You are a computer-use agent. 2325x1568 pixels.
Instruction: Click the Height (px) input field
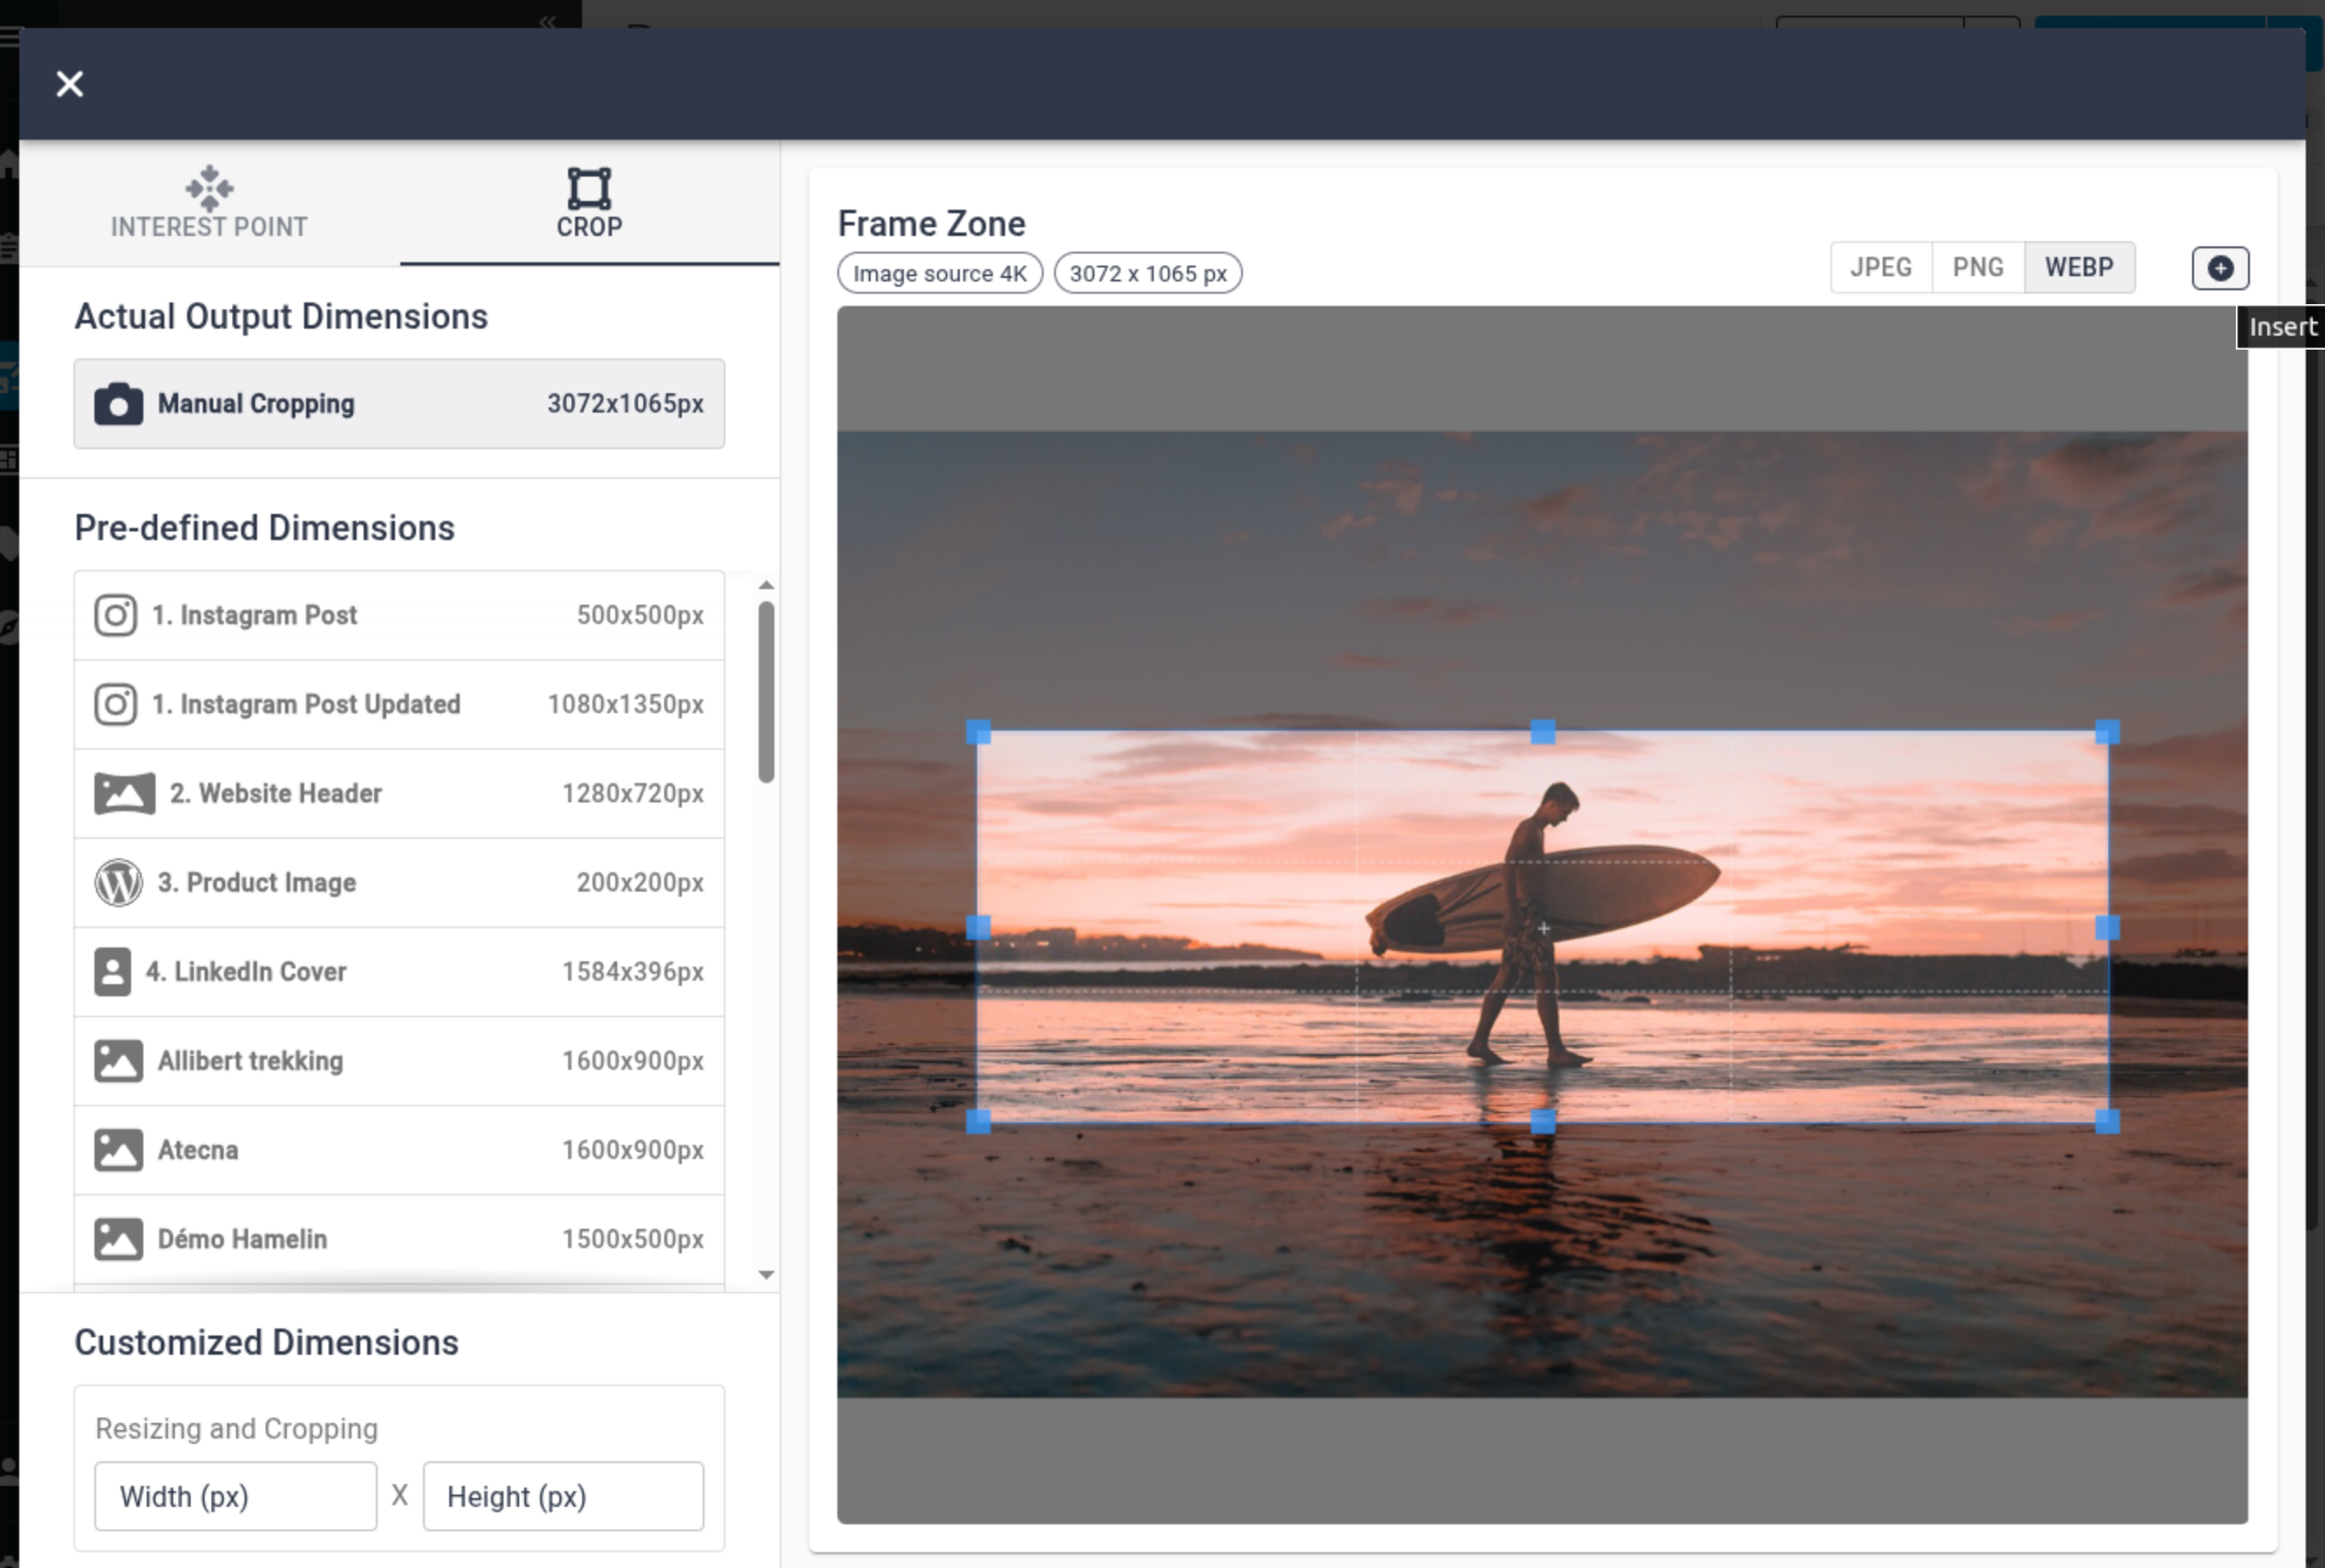pos(563,1496)
